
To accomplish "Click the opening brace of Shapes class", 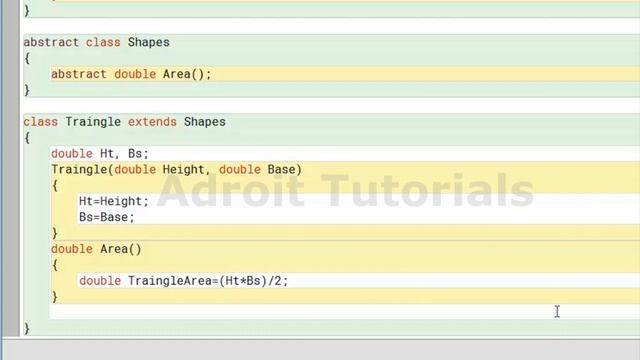I will (x=27, y=58).
